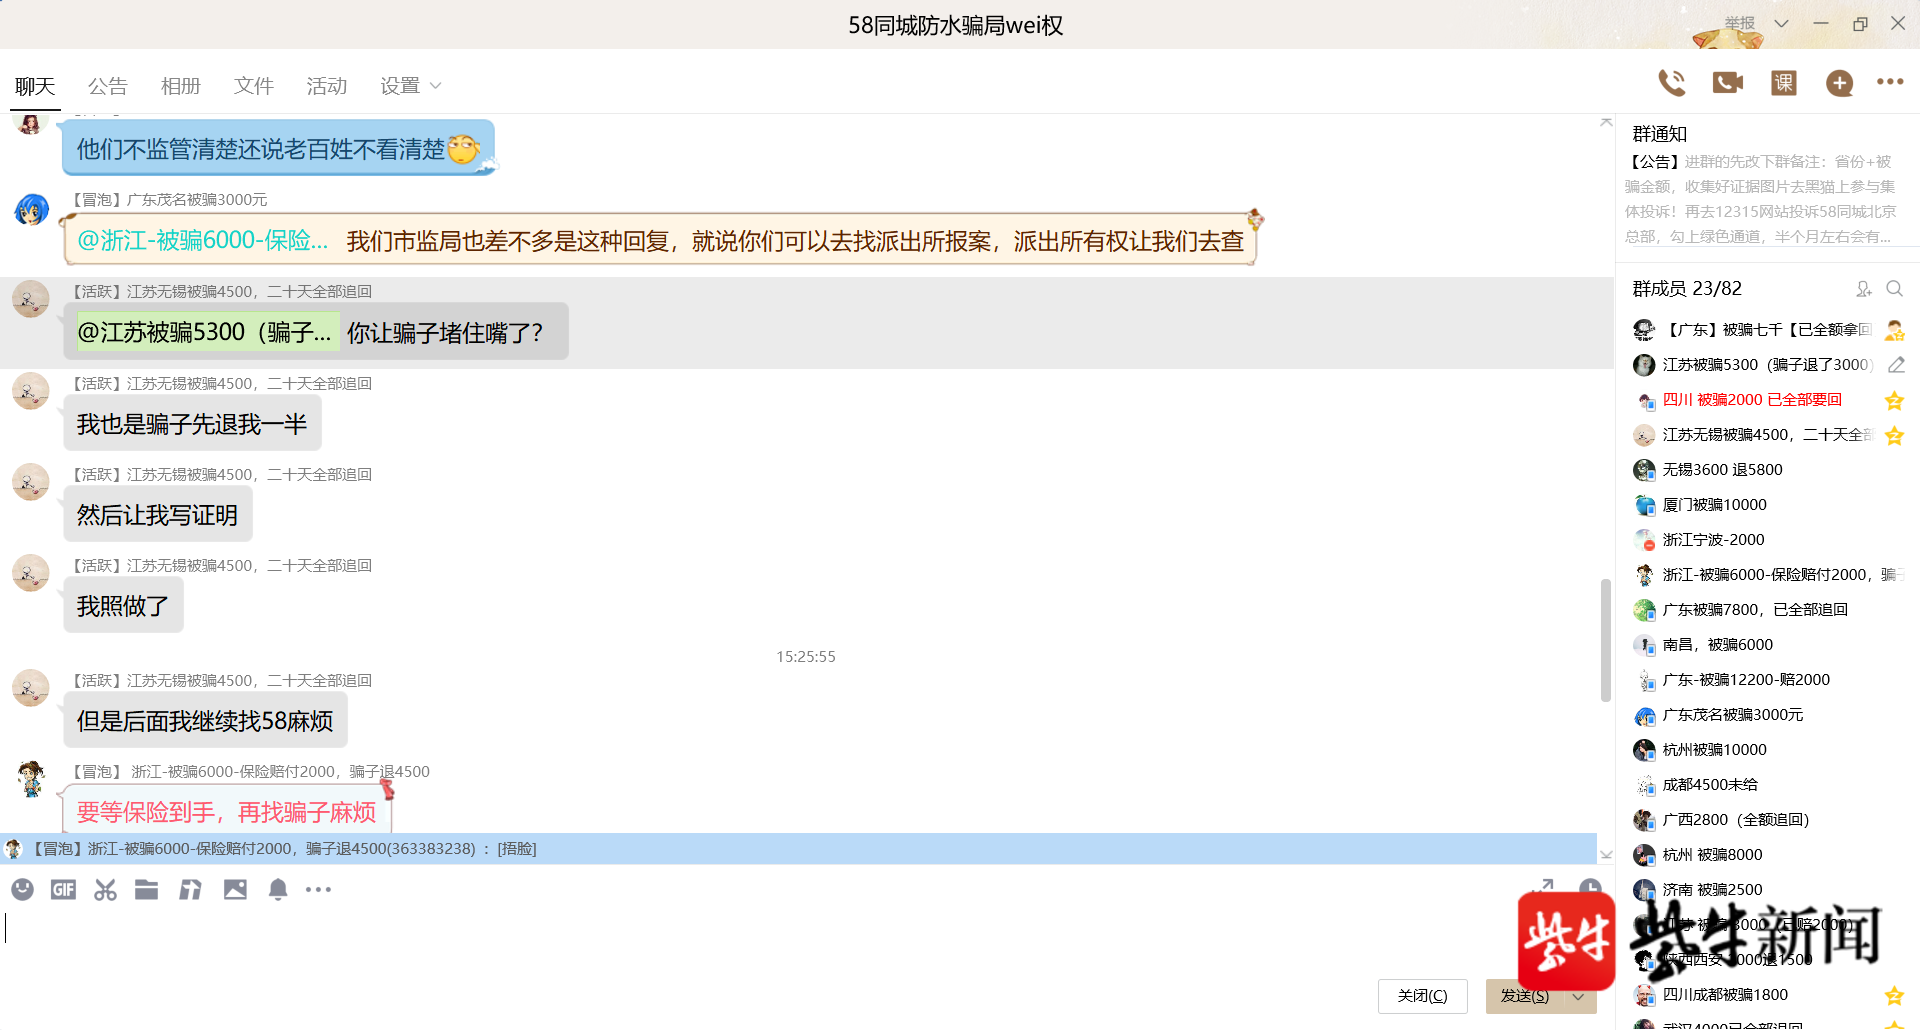
Task: Select member 浙江宁波-2000
Action: (1768, 540)
